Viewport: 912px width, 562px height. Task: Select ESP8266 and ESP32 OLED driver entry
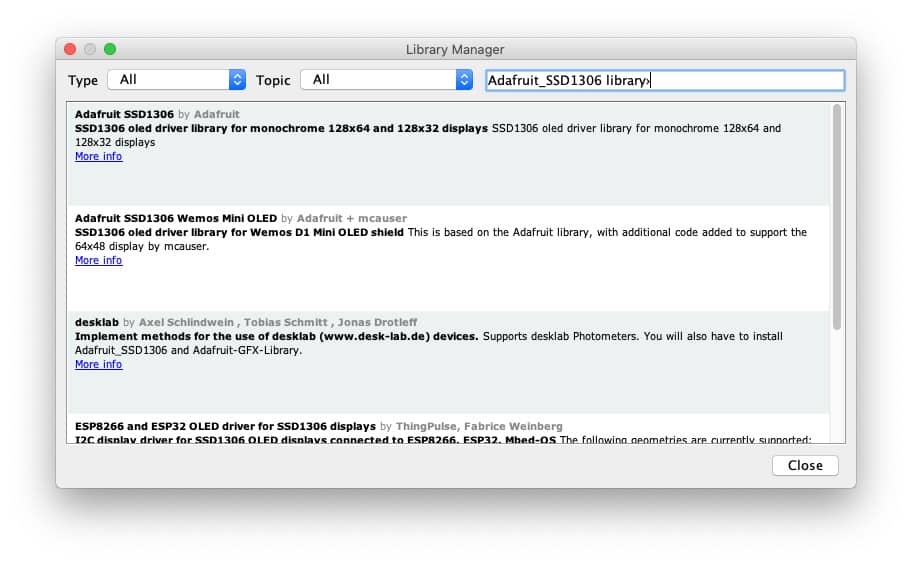coord(225,426)
